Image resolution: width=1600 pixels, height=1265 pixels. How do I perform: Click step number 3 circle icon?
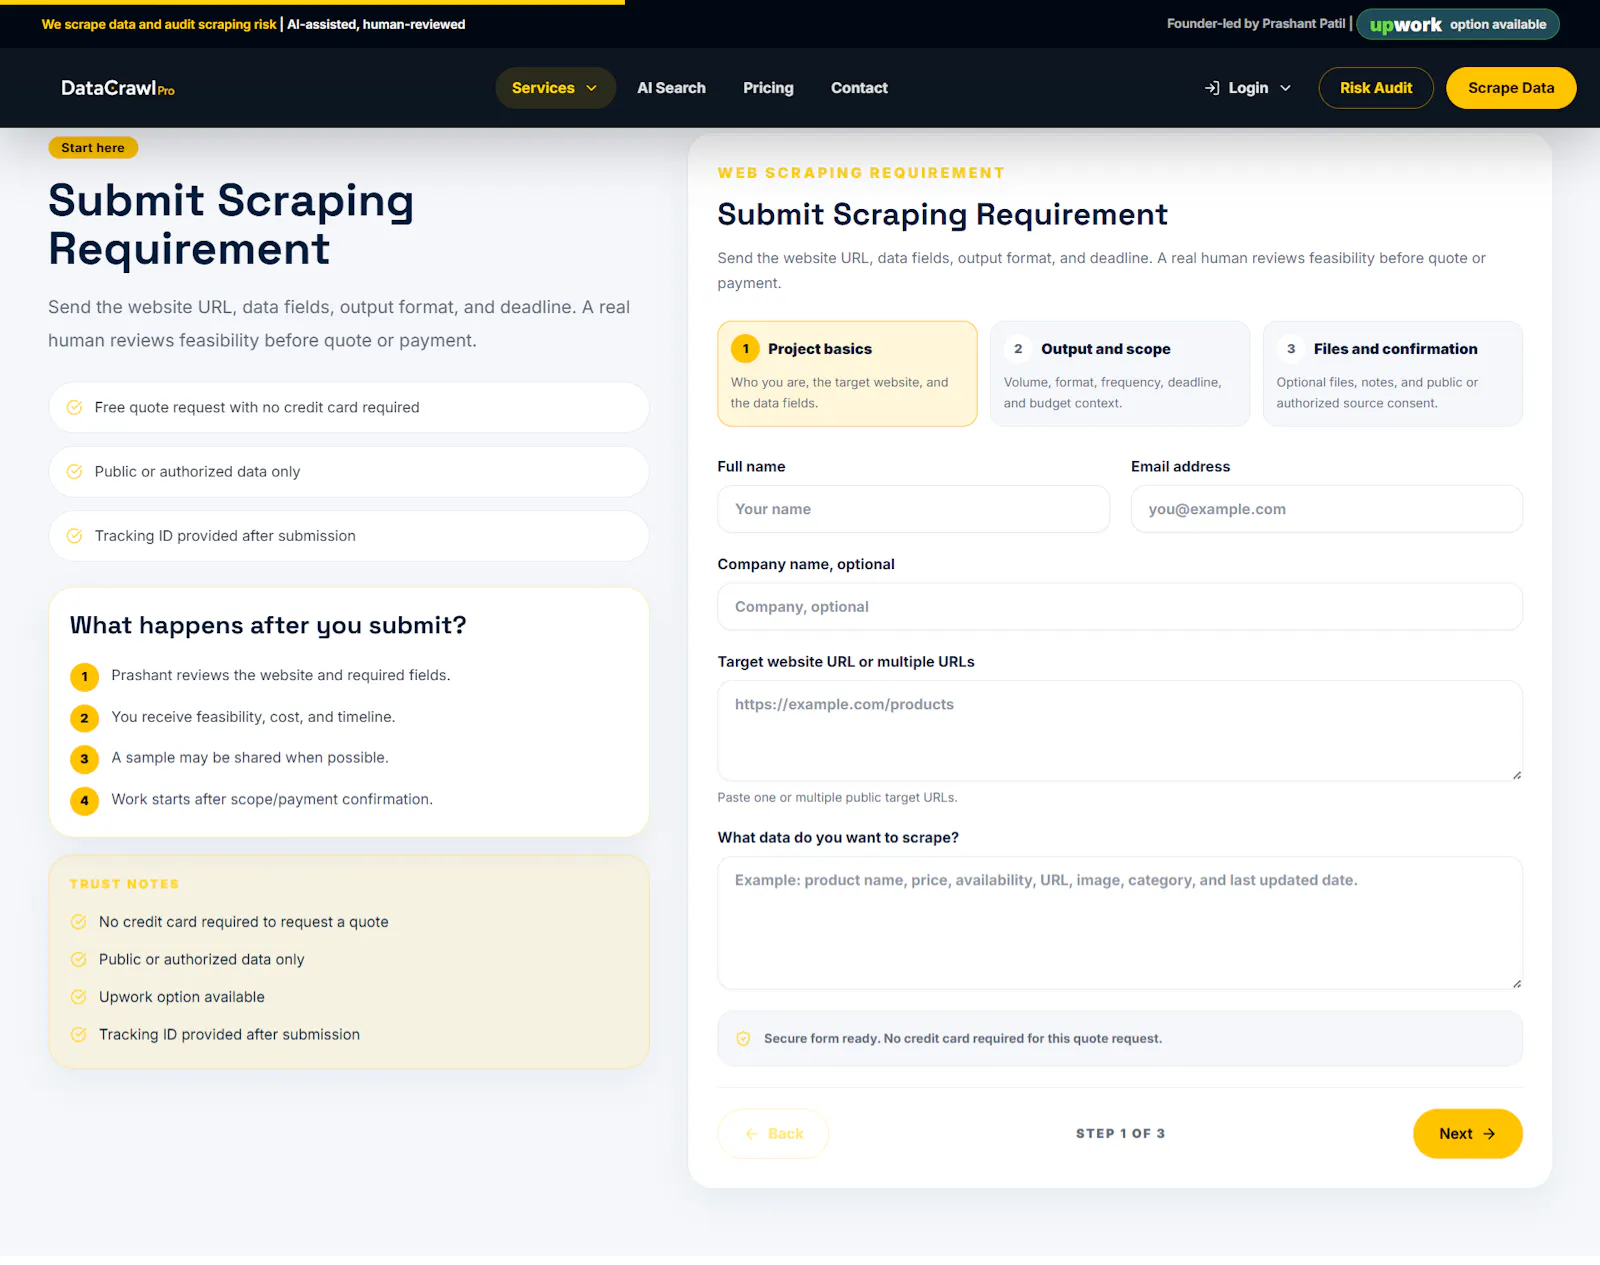point(1291,349)
